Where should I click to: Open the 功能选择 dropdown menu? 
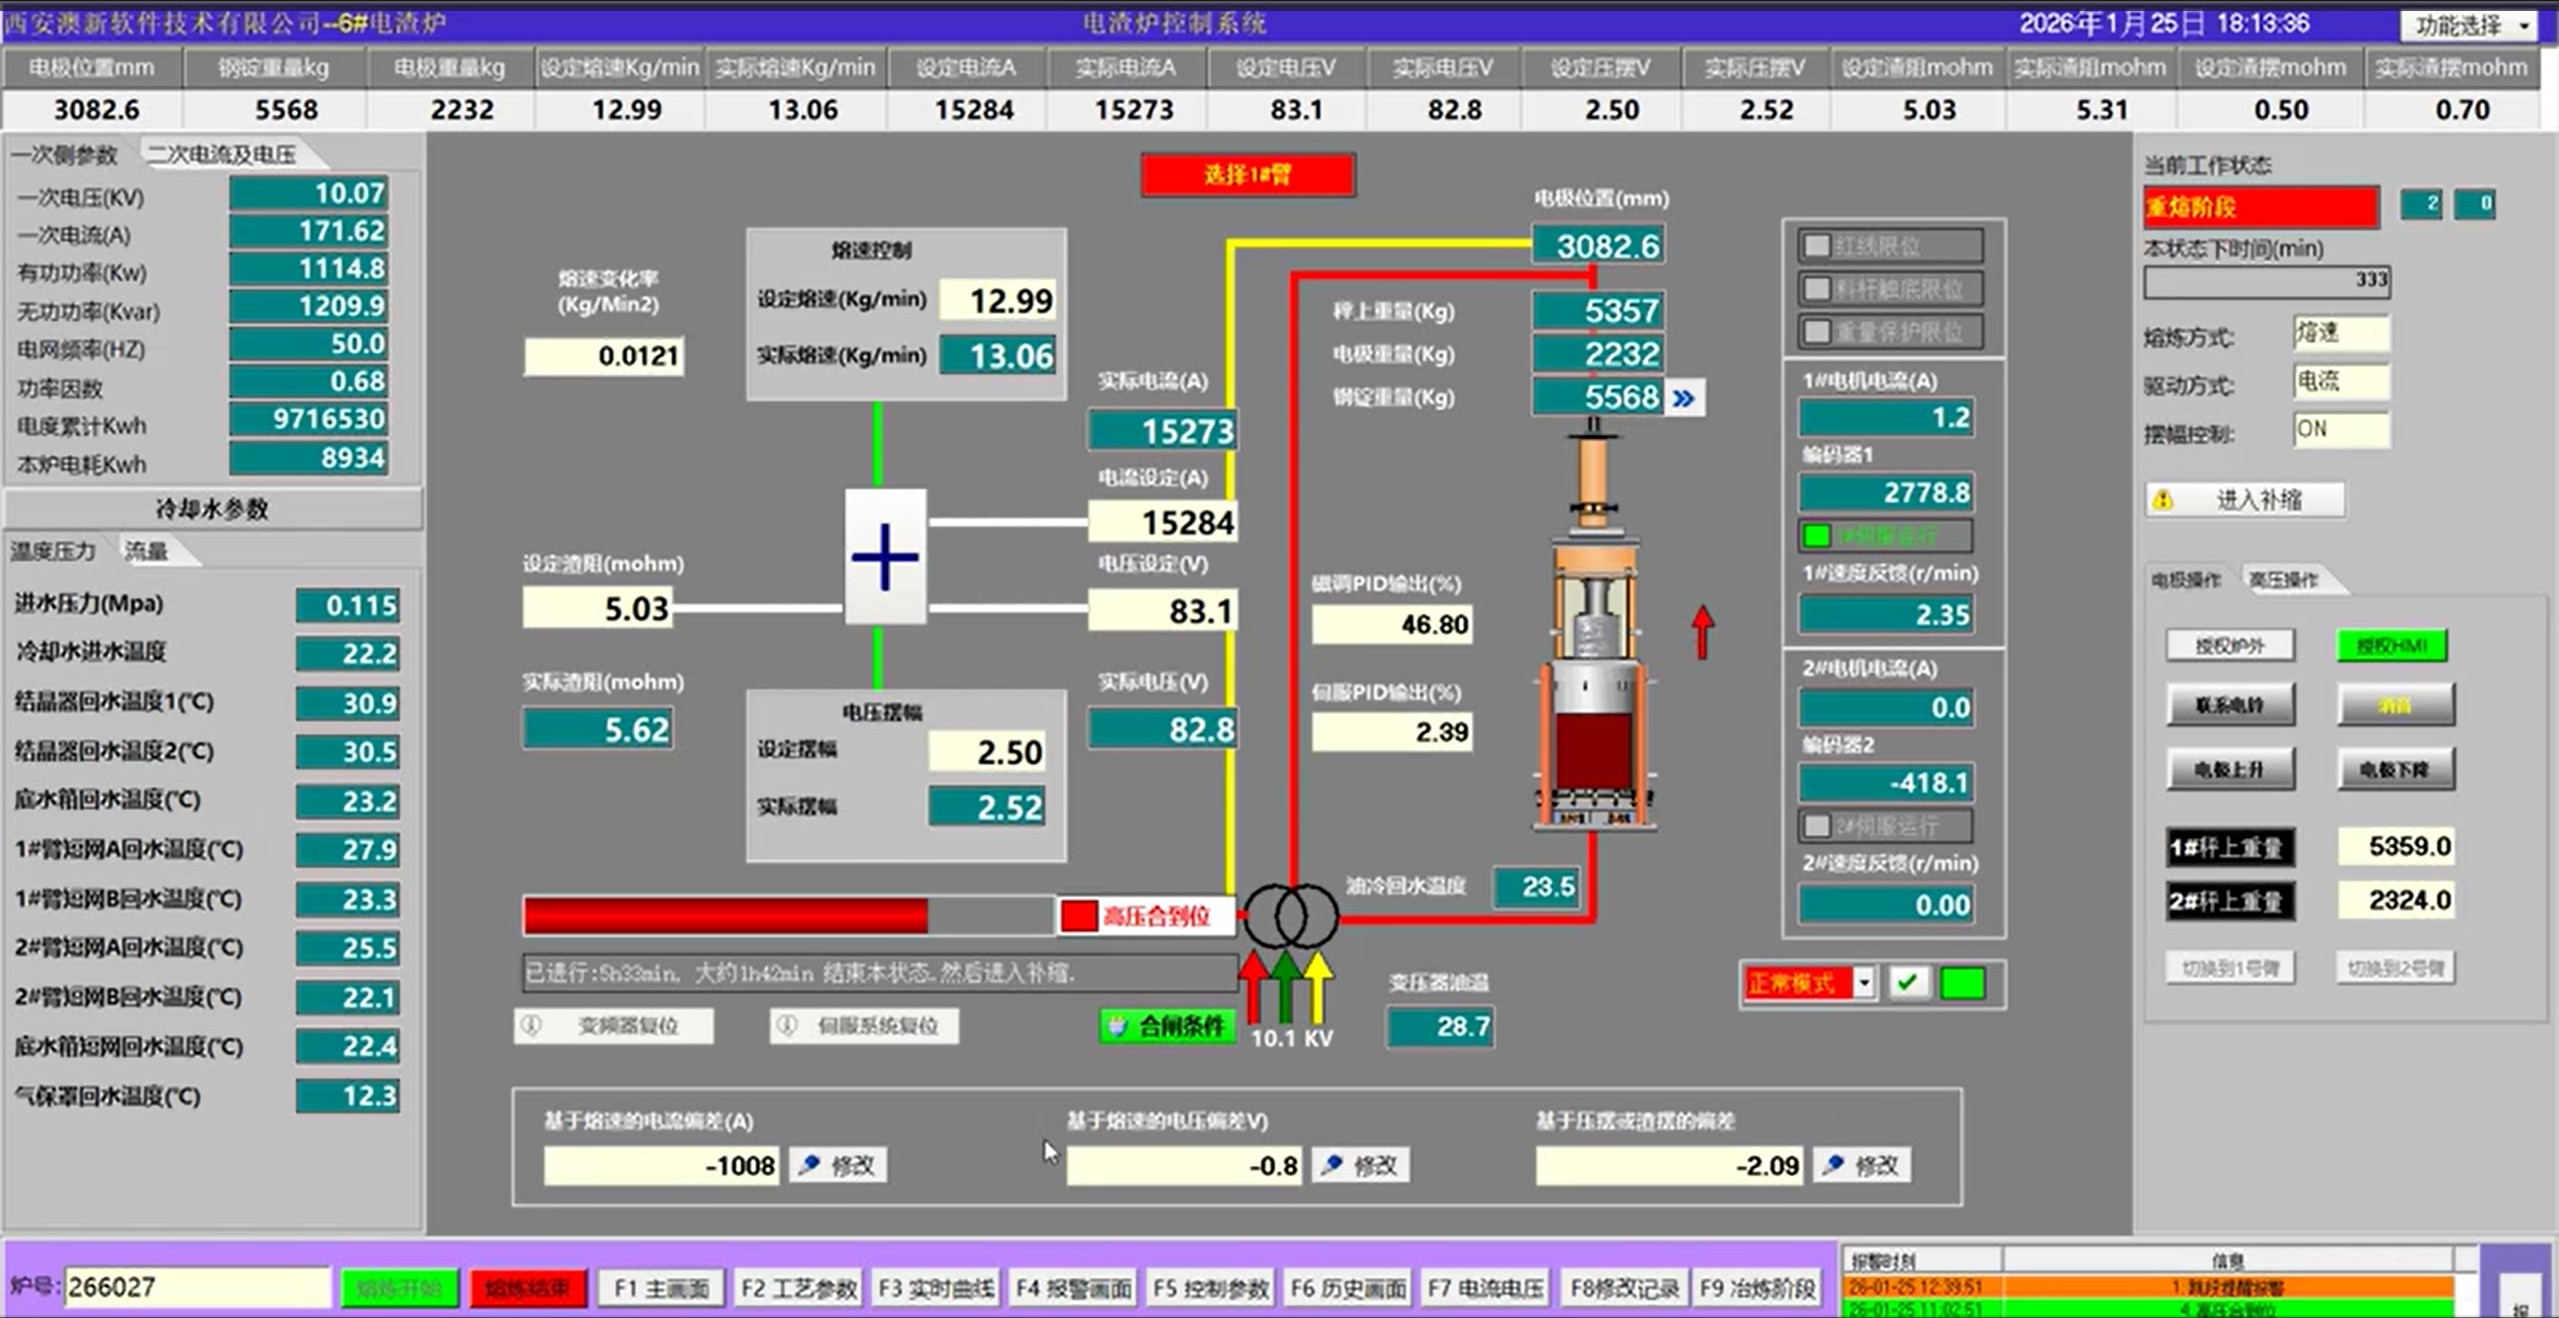pyautogui.click(x=2470, y=26)
